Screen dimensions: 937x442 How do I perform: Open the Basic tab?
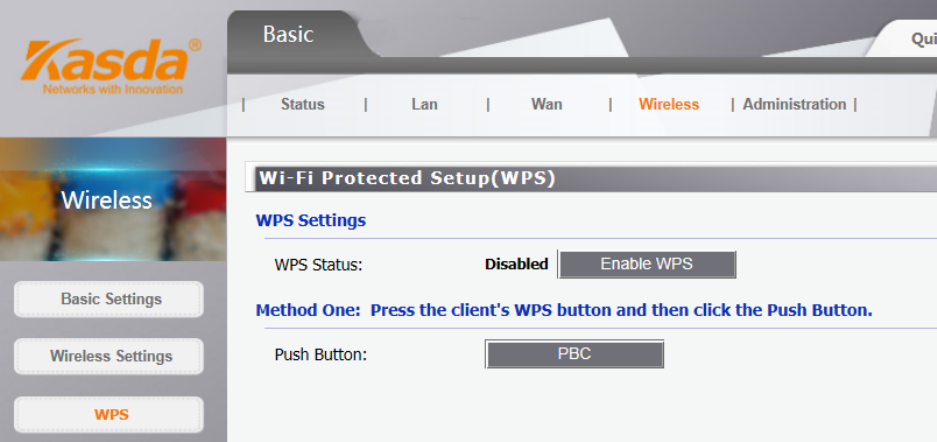(288, 35)
